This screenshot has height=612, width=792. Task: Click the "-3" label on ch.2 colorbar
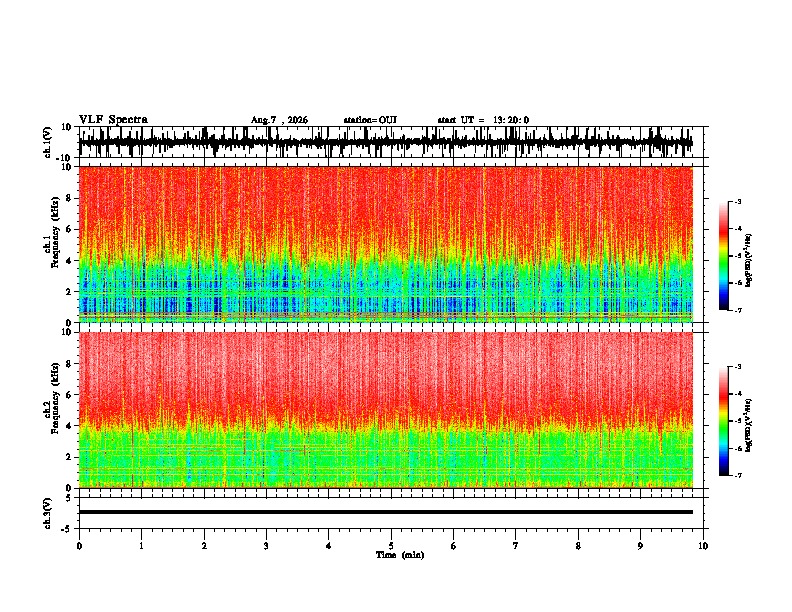point(738,367)
